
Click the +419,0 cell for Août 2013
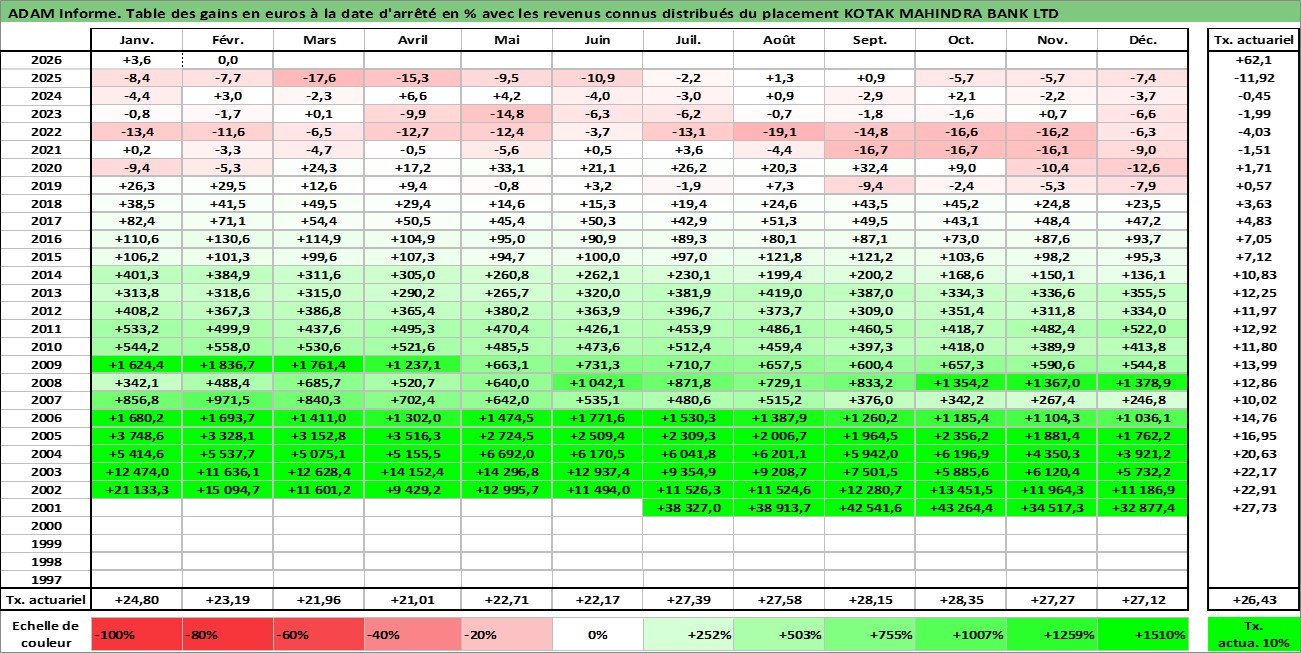tap(778, 293)
